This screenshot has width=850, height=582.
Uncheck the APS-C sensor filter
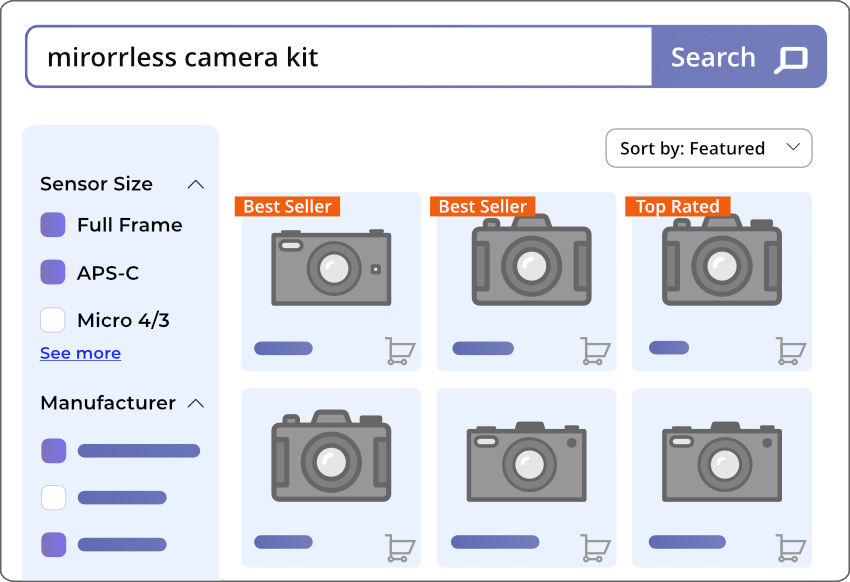pyautogui.click(x=53, y=272)
